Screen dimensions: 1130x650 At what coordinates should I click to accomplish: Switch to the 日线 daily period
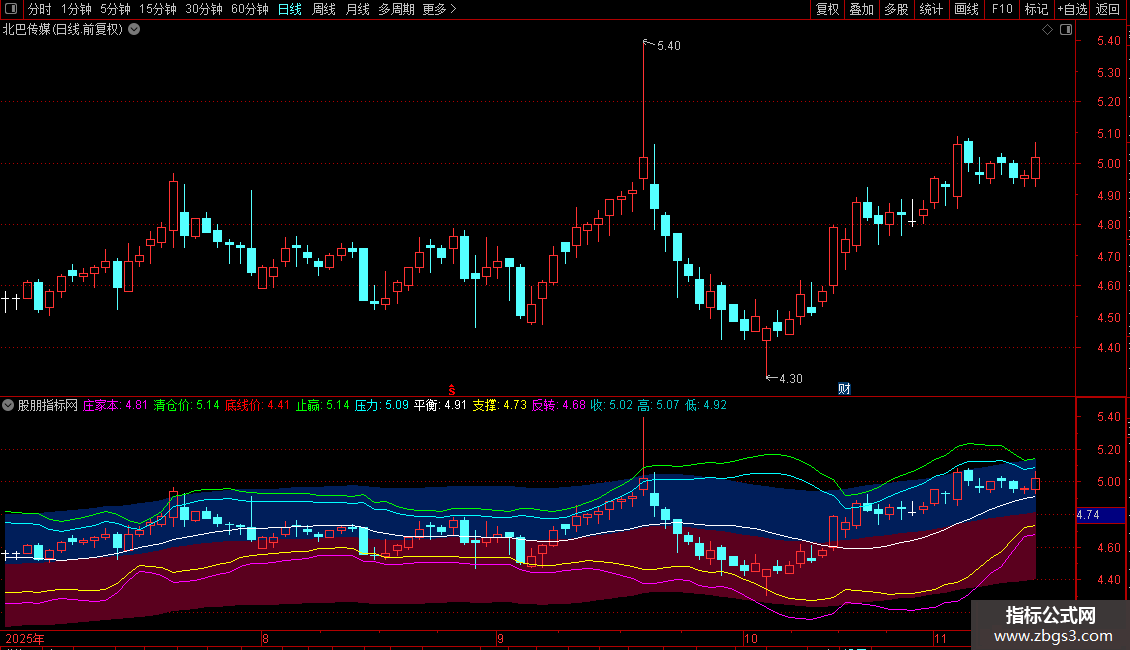pos(289,10)
